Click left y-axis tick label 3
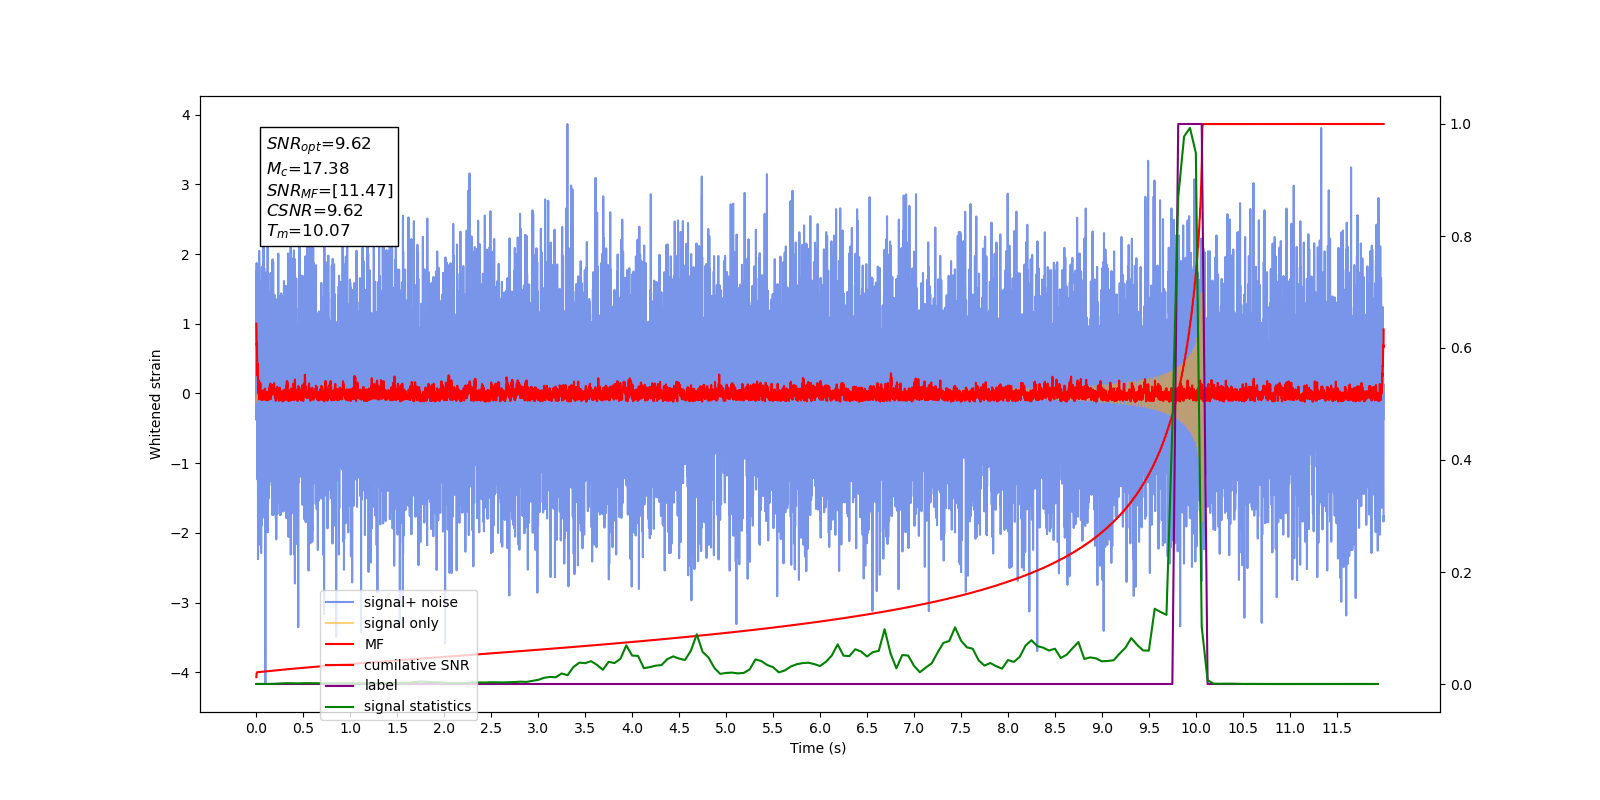The image size is (1600, 800). point(186,185)
